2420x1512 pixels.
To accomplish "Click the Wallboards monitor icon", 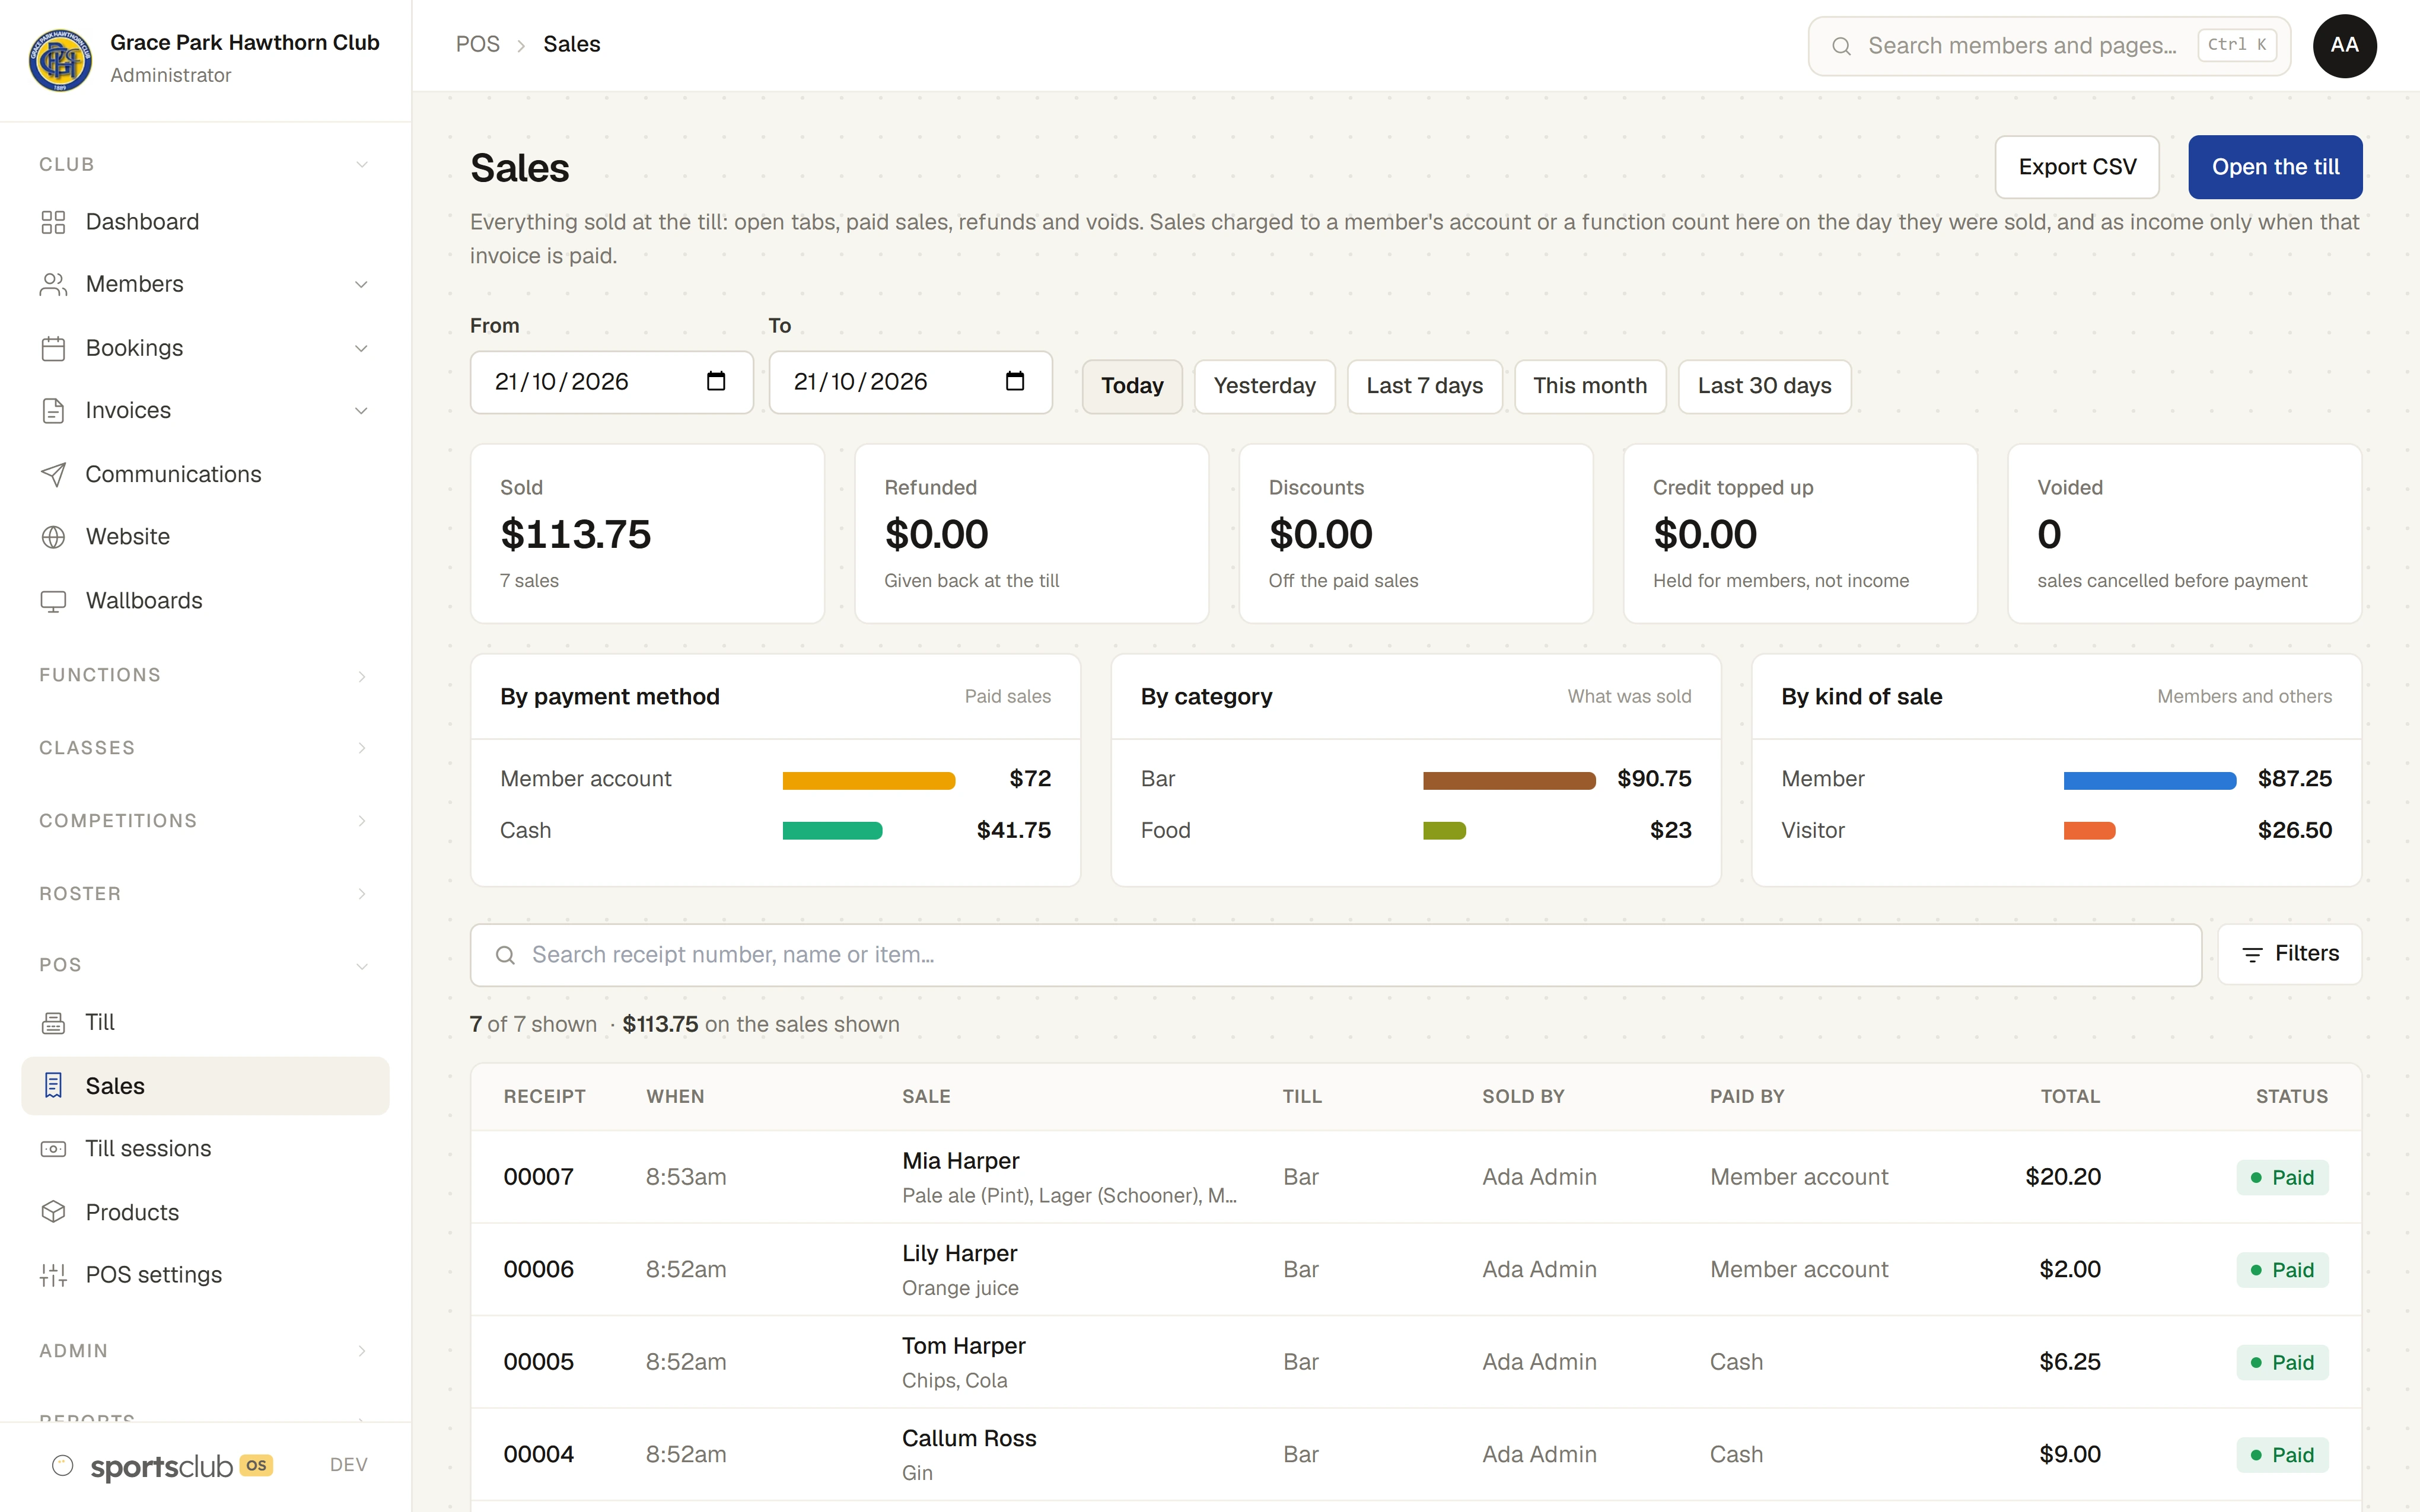I will click(53, 601).
